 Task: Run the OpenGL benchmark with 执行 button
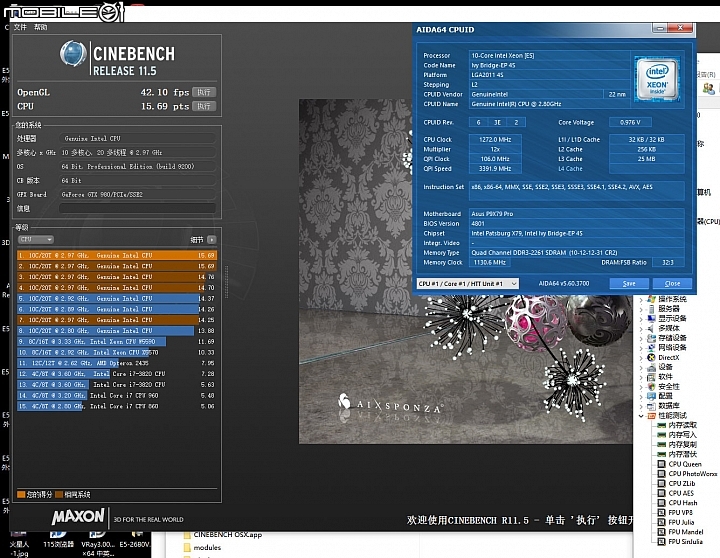[204, 92]
